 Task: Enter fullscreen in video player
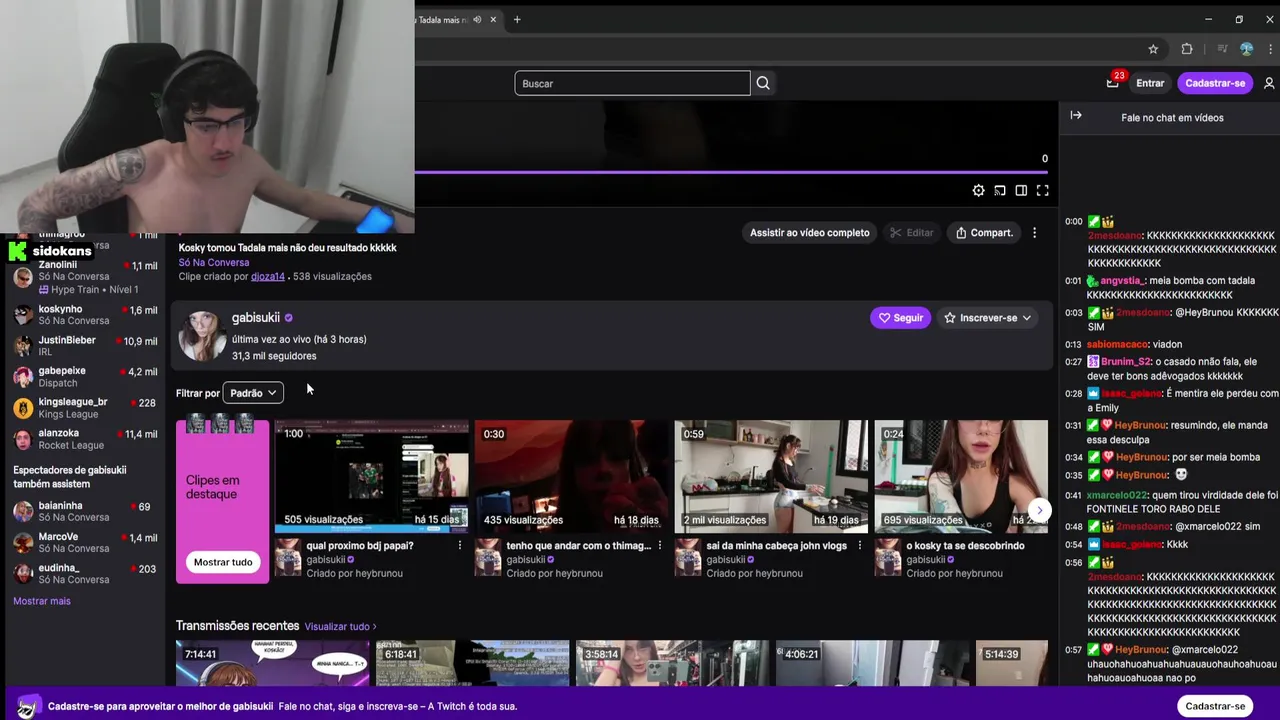click(x=1042, y=190)
